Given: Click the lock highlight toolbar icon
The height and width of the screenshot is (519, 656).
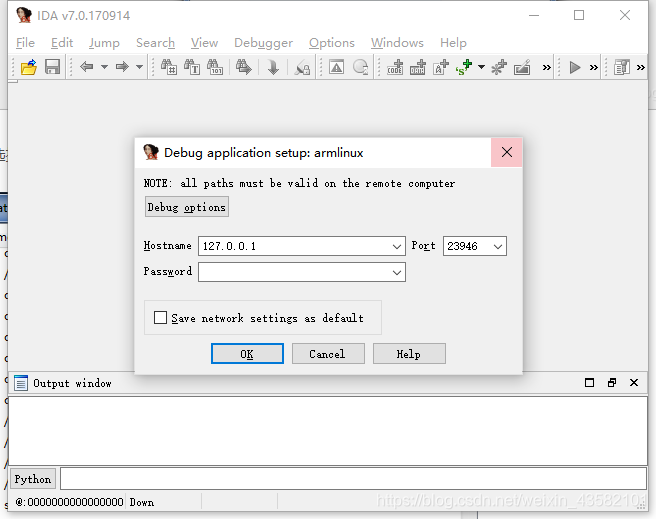Looking at the screenshot, I should [302, 67].
